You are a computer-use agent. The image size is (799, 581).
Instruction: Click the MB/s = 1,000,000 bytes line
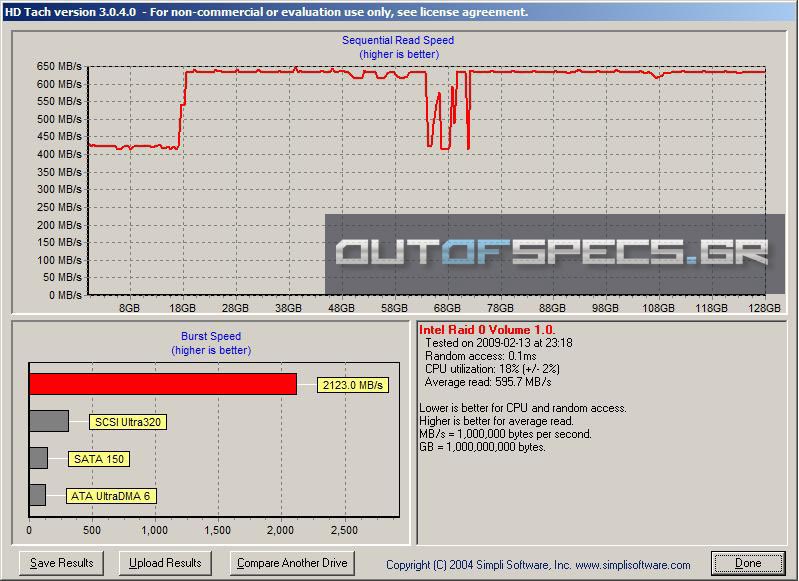coord(505,434)
